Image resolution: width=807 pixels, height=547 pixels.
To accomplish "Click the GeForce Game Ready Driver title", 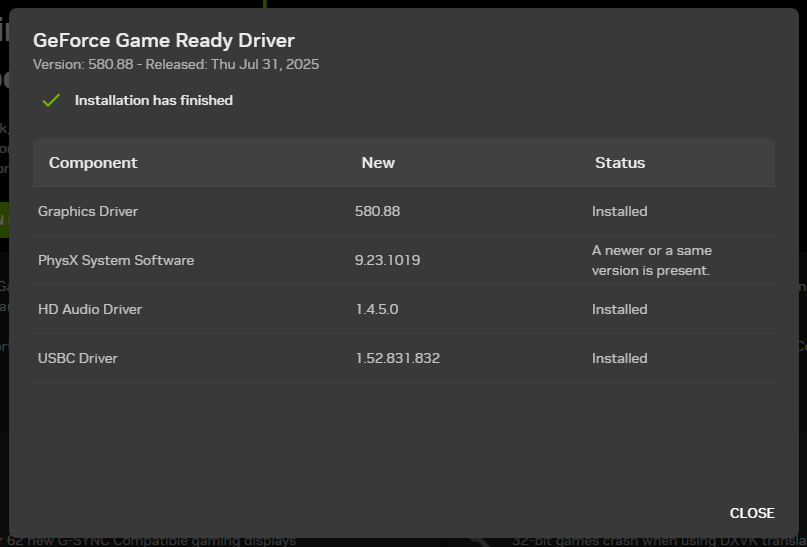I will tap(164, 40).
